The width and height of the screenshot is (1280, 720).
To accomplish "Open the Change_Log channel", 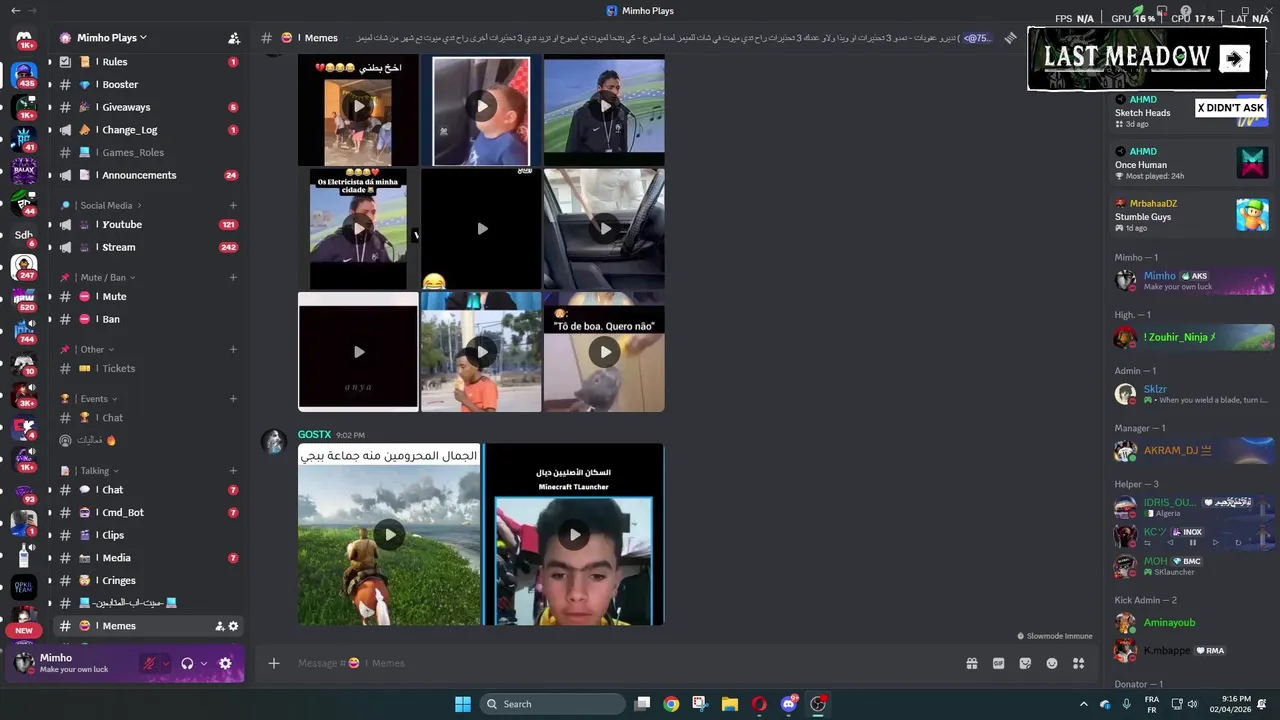I will (x=148, y=130).
